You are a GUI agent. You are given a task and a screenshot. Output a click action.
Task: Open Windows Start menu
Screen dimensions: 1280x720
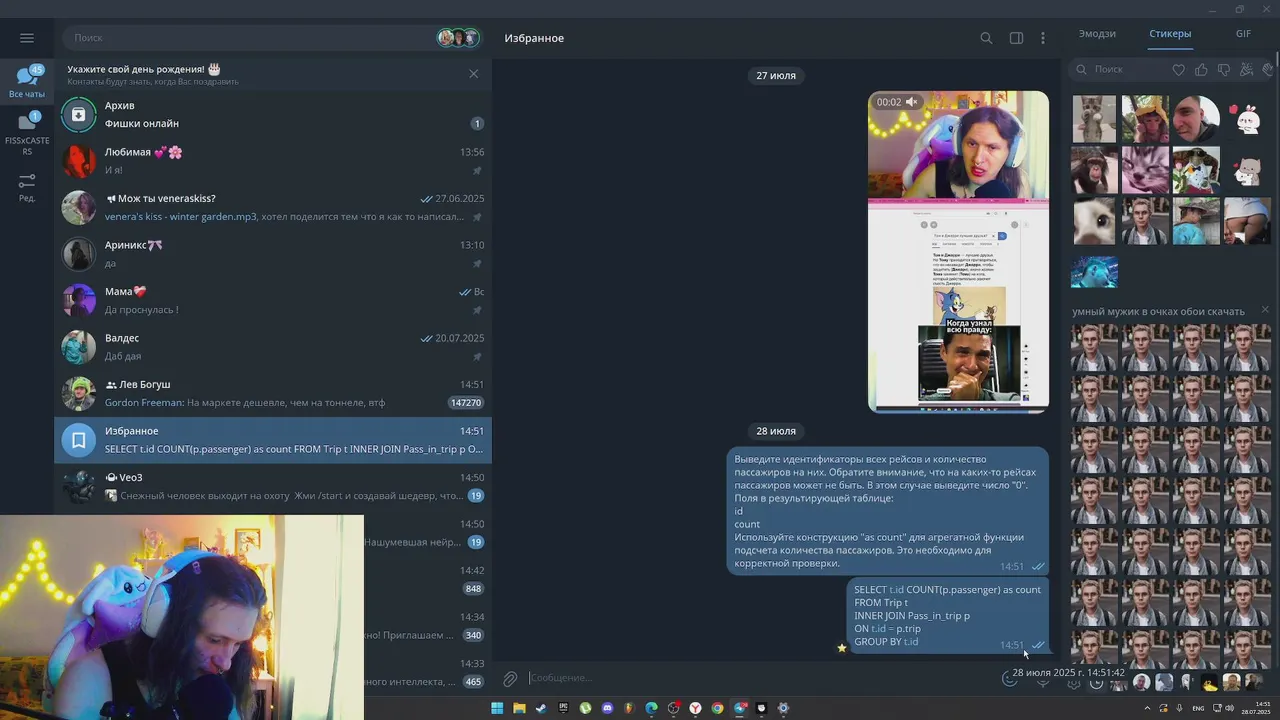(x=497, y=708)
